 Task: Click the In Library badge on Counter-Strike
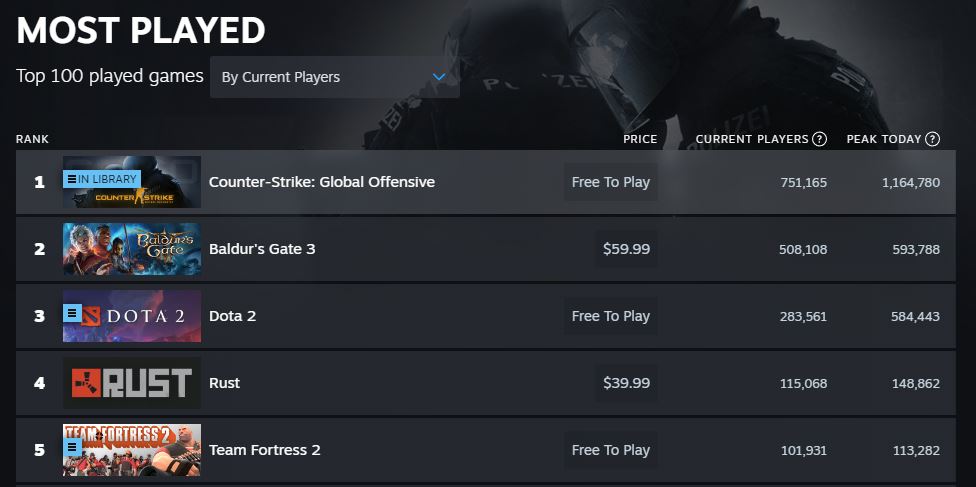pyautogui.click(x=101, y=179)
